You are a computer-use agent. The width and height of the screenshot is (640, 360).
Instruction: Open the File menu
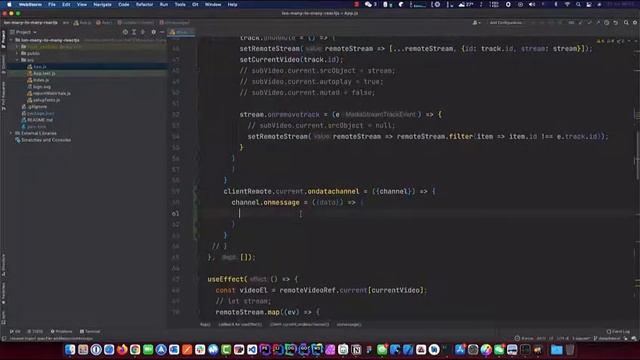pos(52,4)
